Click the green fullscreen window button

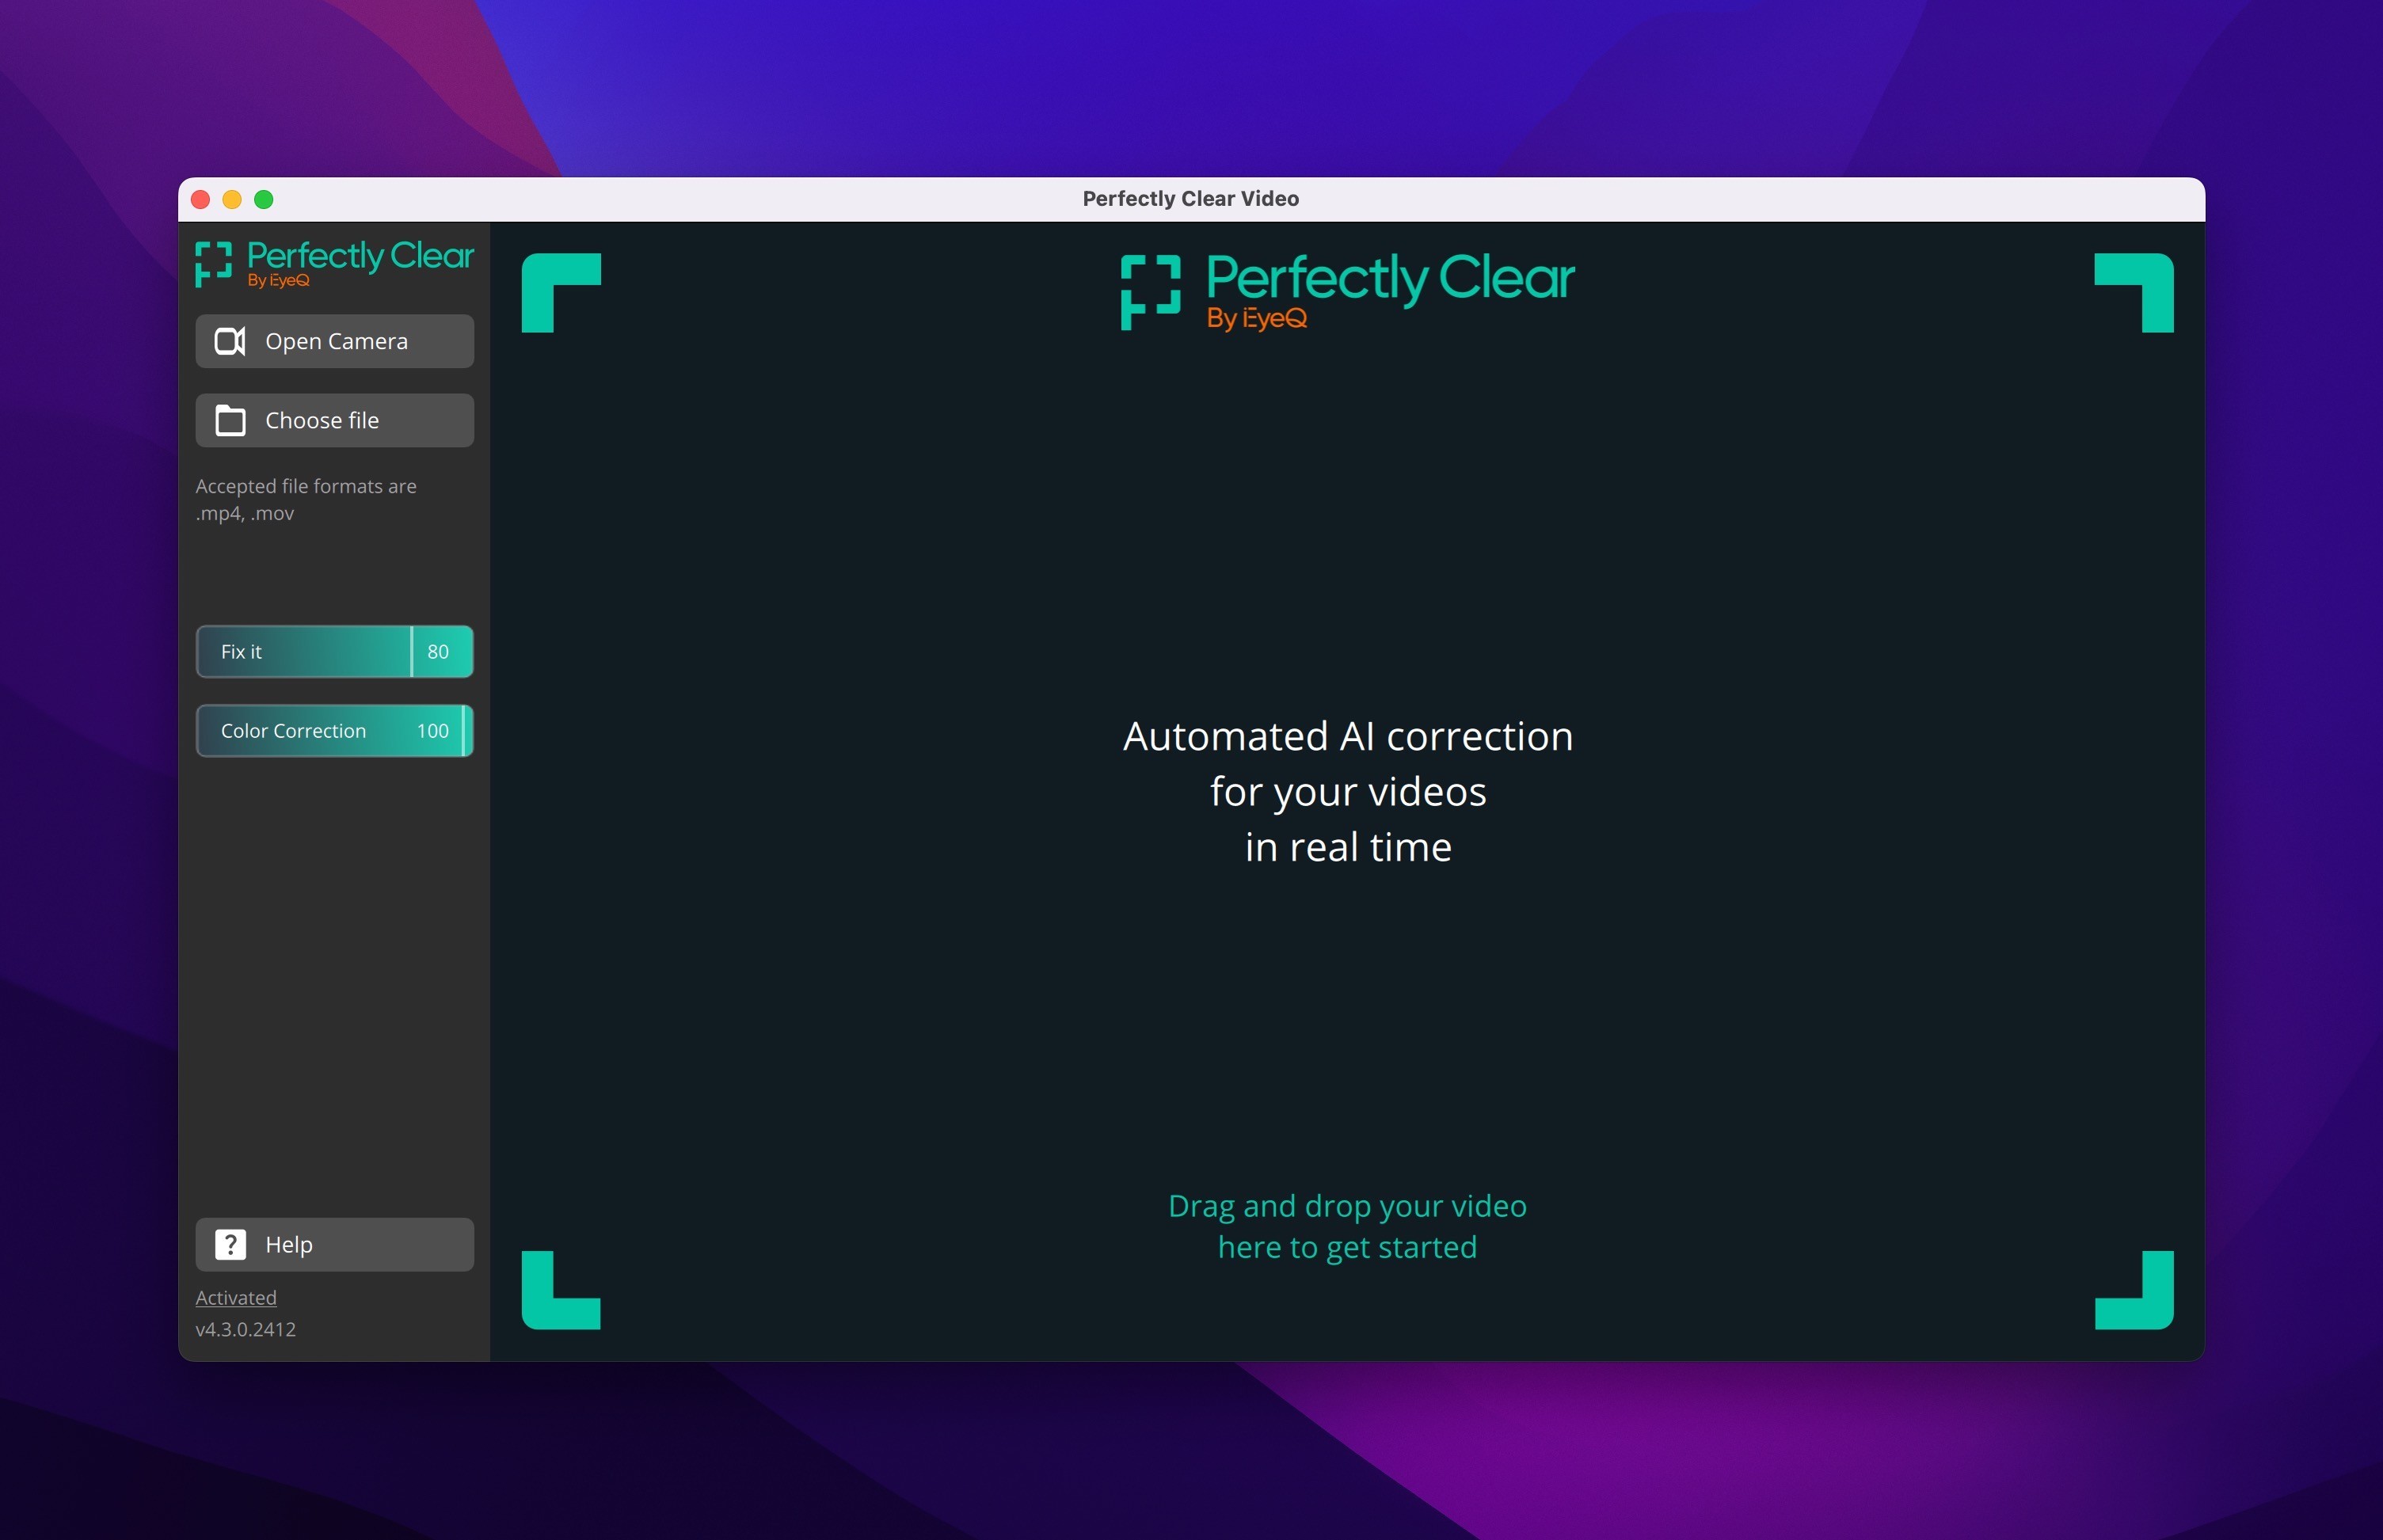[264, 200]
